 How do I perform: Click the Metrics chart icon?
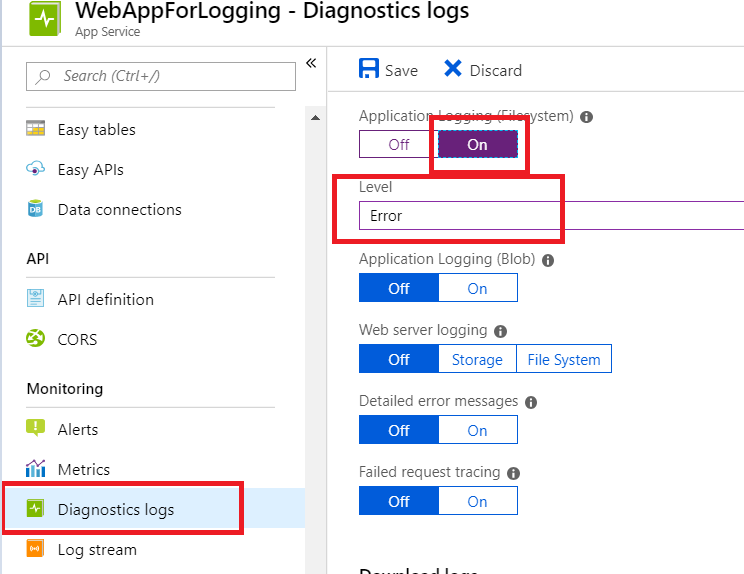click(x=36, y=468)
